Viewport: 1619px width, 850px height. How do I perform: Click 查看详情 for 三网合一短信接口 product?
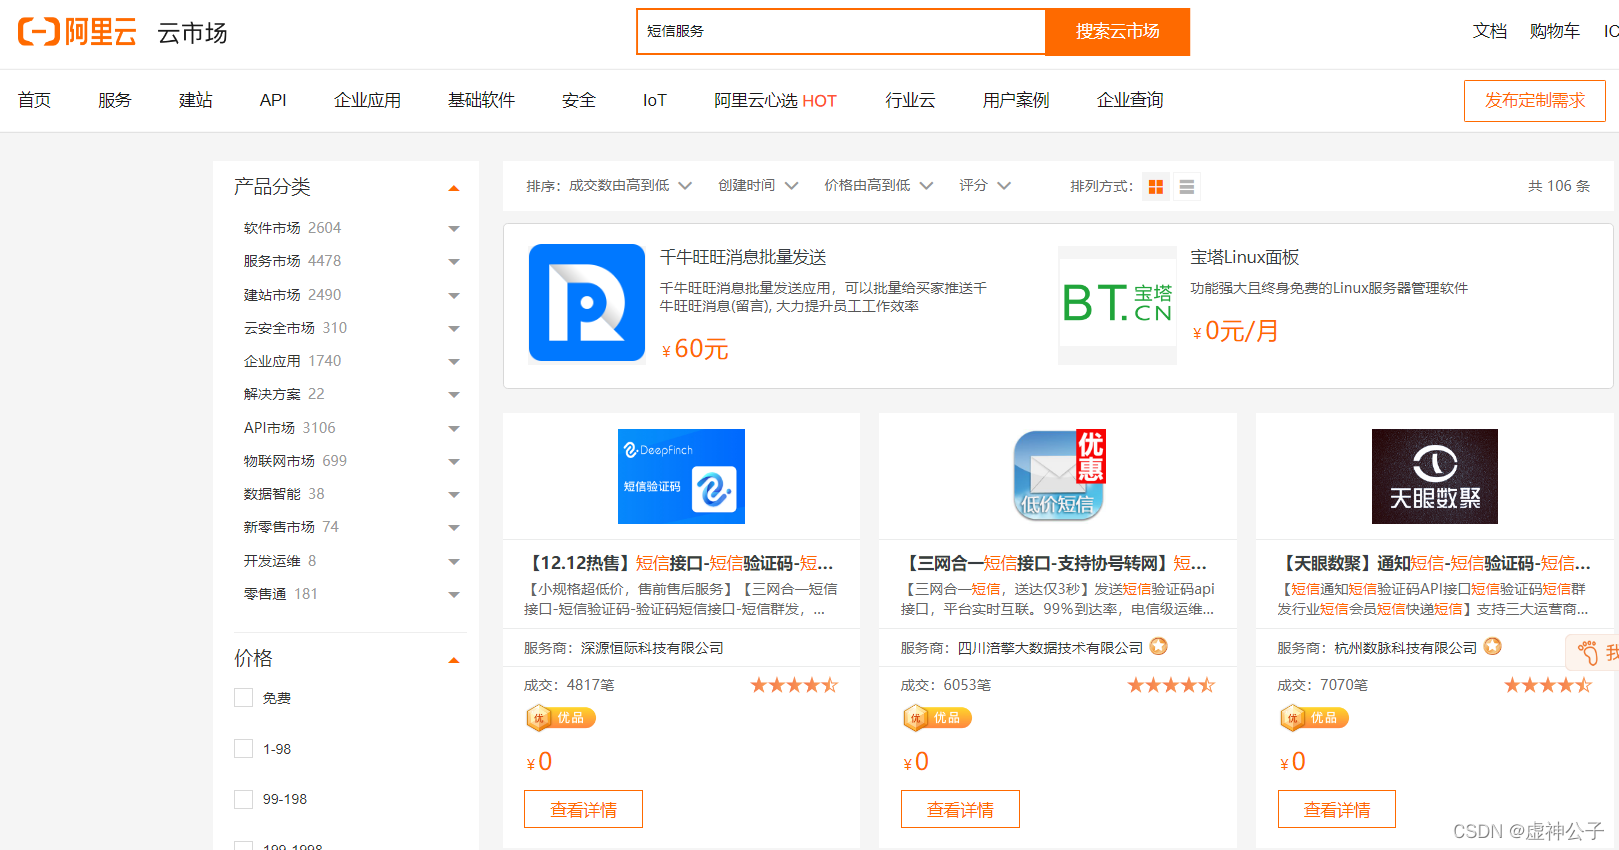coord(960,809)
